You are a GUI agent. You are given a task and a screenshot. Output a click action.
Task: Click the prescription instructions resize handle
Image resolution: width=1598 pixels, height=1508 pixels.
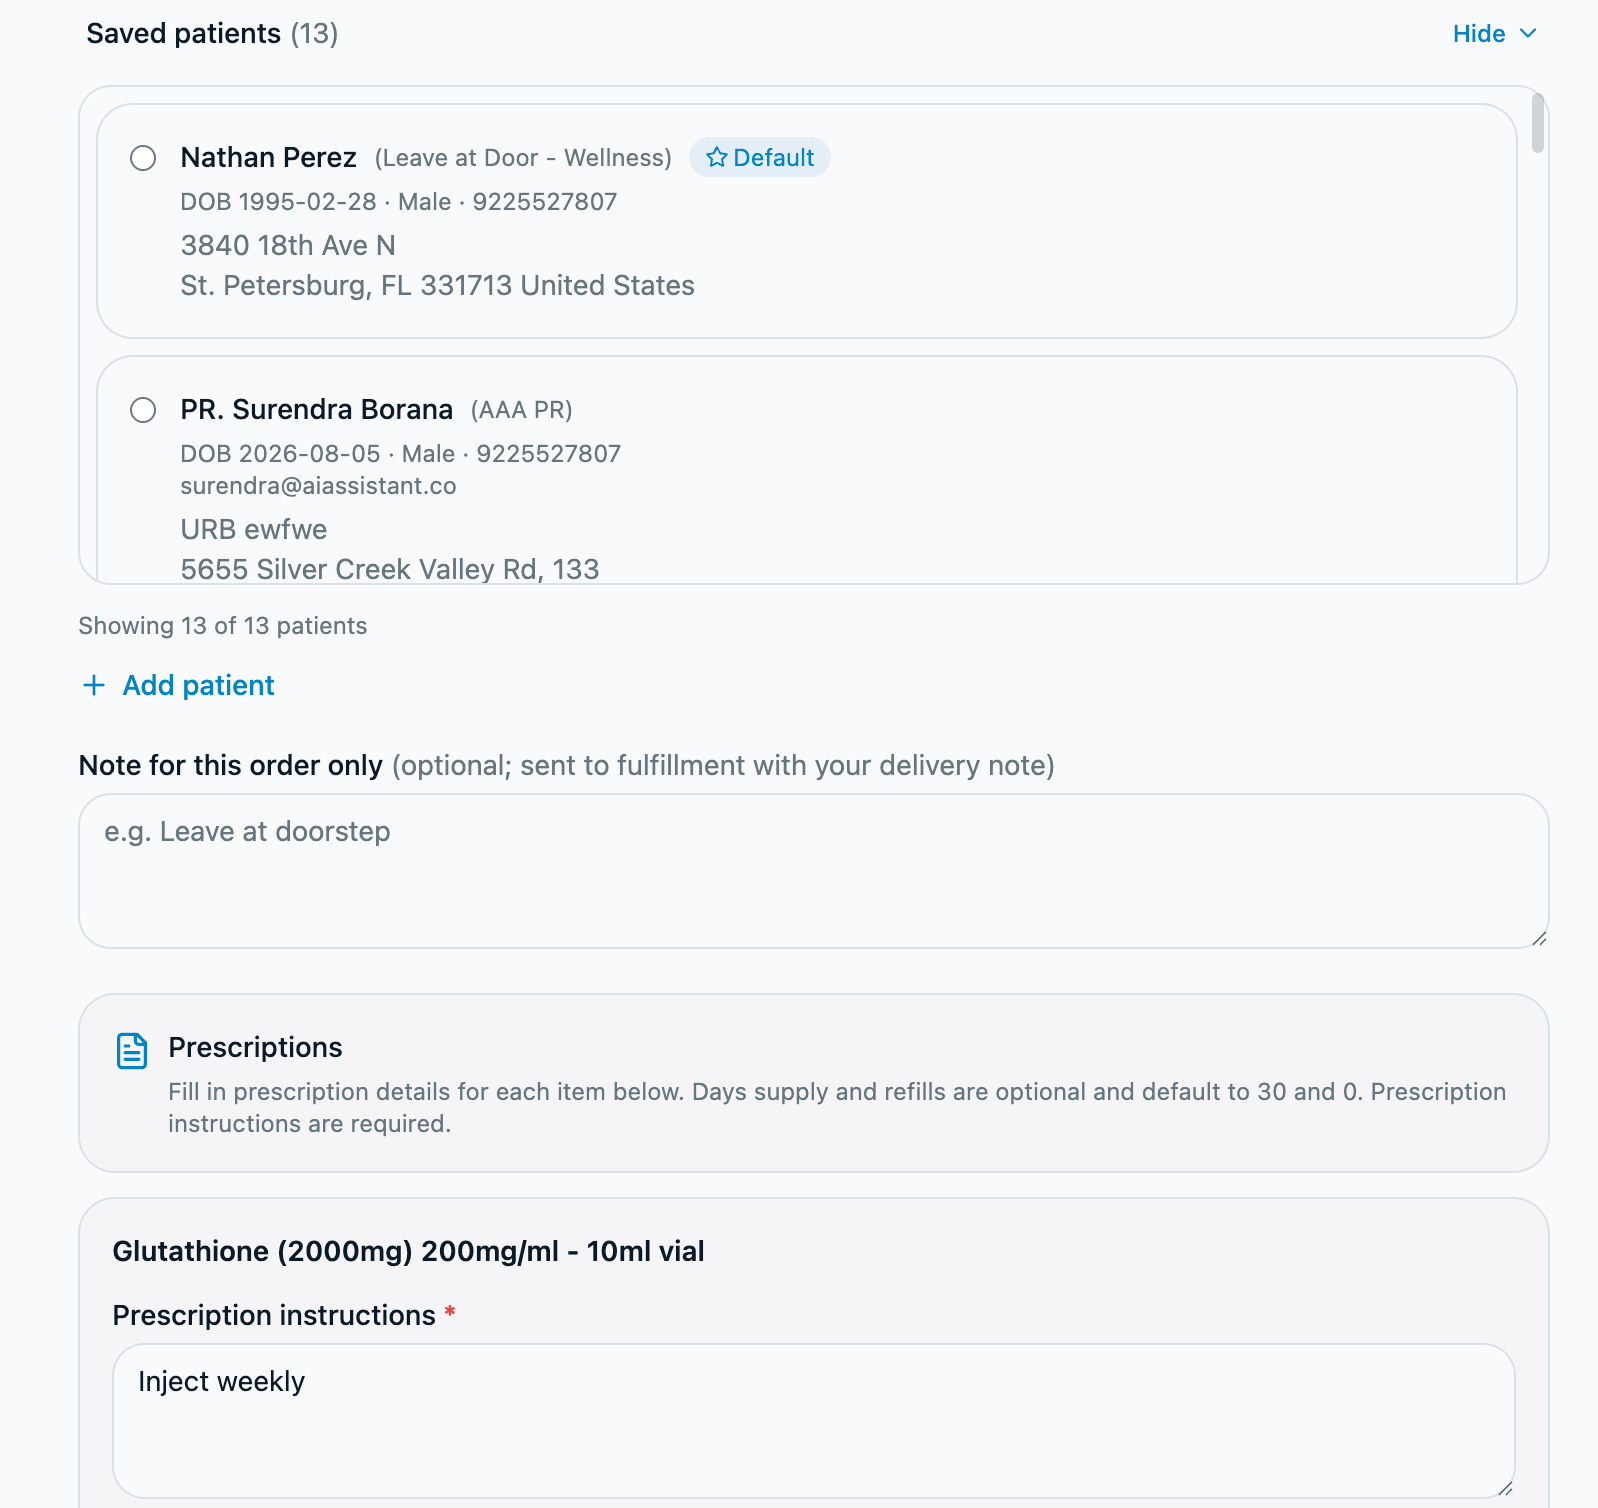tap(1505, 1488)
